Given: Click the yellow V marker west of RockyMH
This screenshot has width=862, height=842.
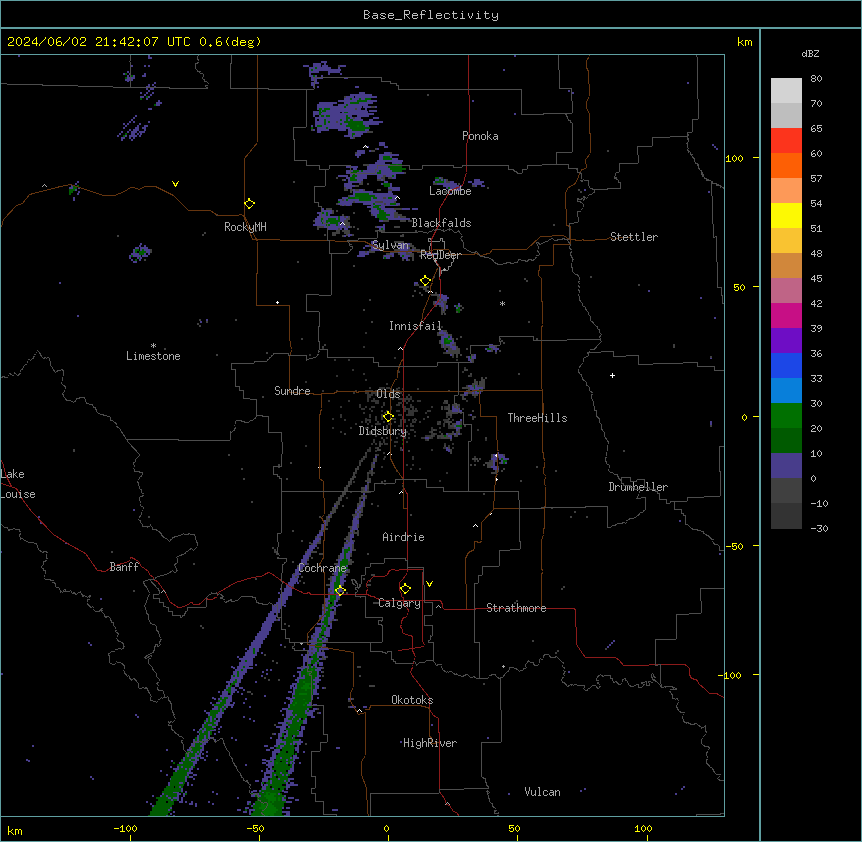Looking at the screenshot, I should pyautogui.click(x=175, y=184).
